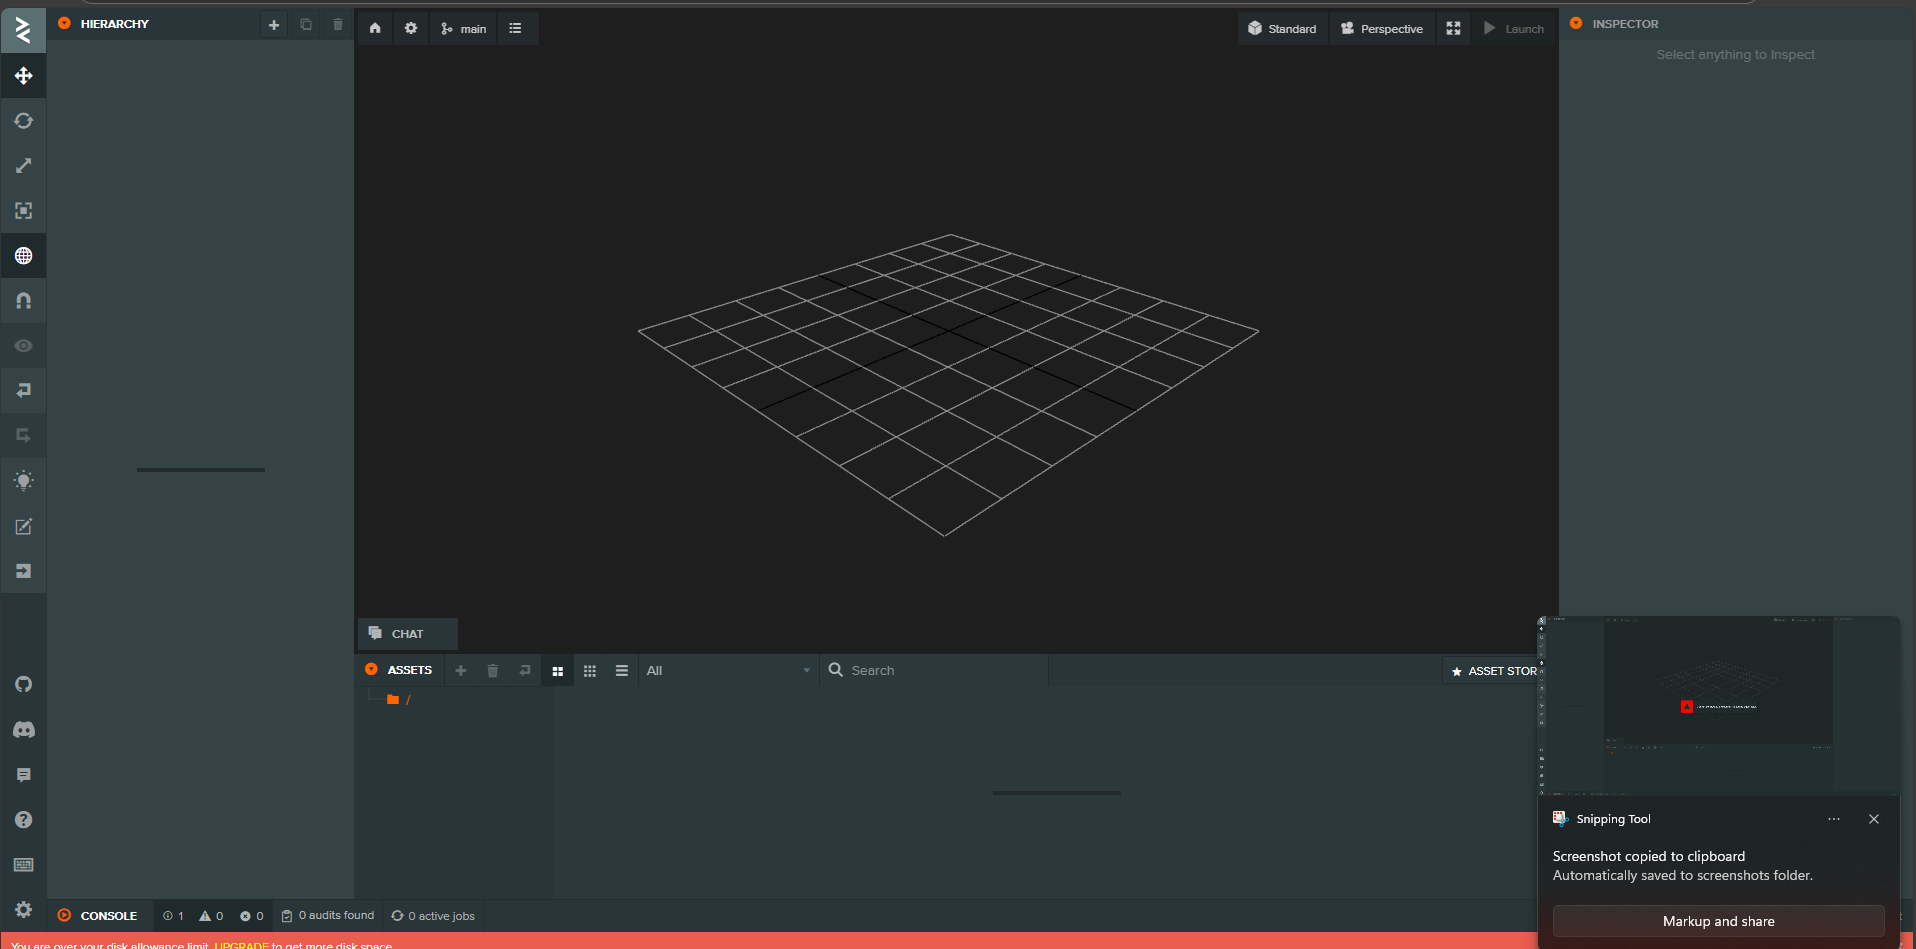1916x949 pixels.
Task: Toggle world/local coordinate globe
Action: pyautogui.click(x=24, y=256)
